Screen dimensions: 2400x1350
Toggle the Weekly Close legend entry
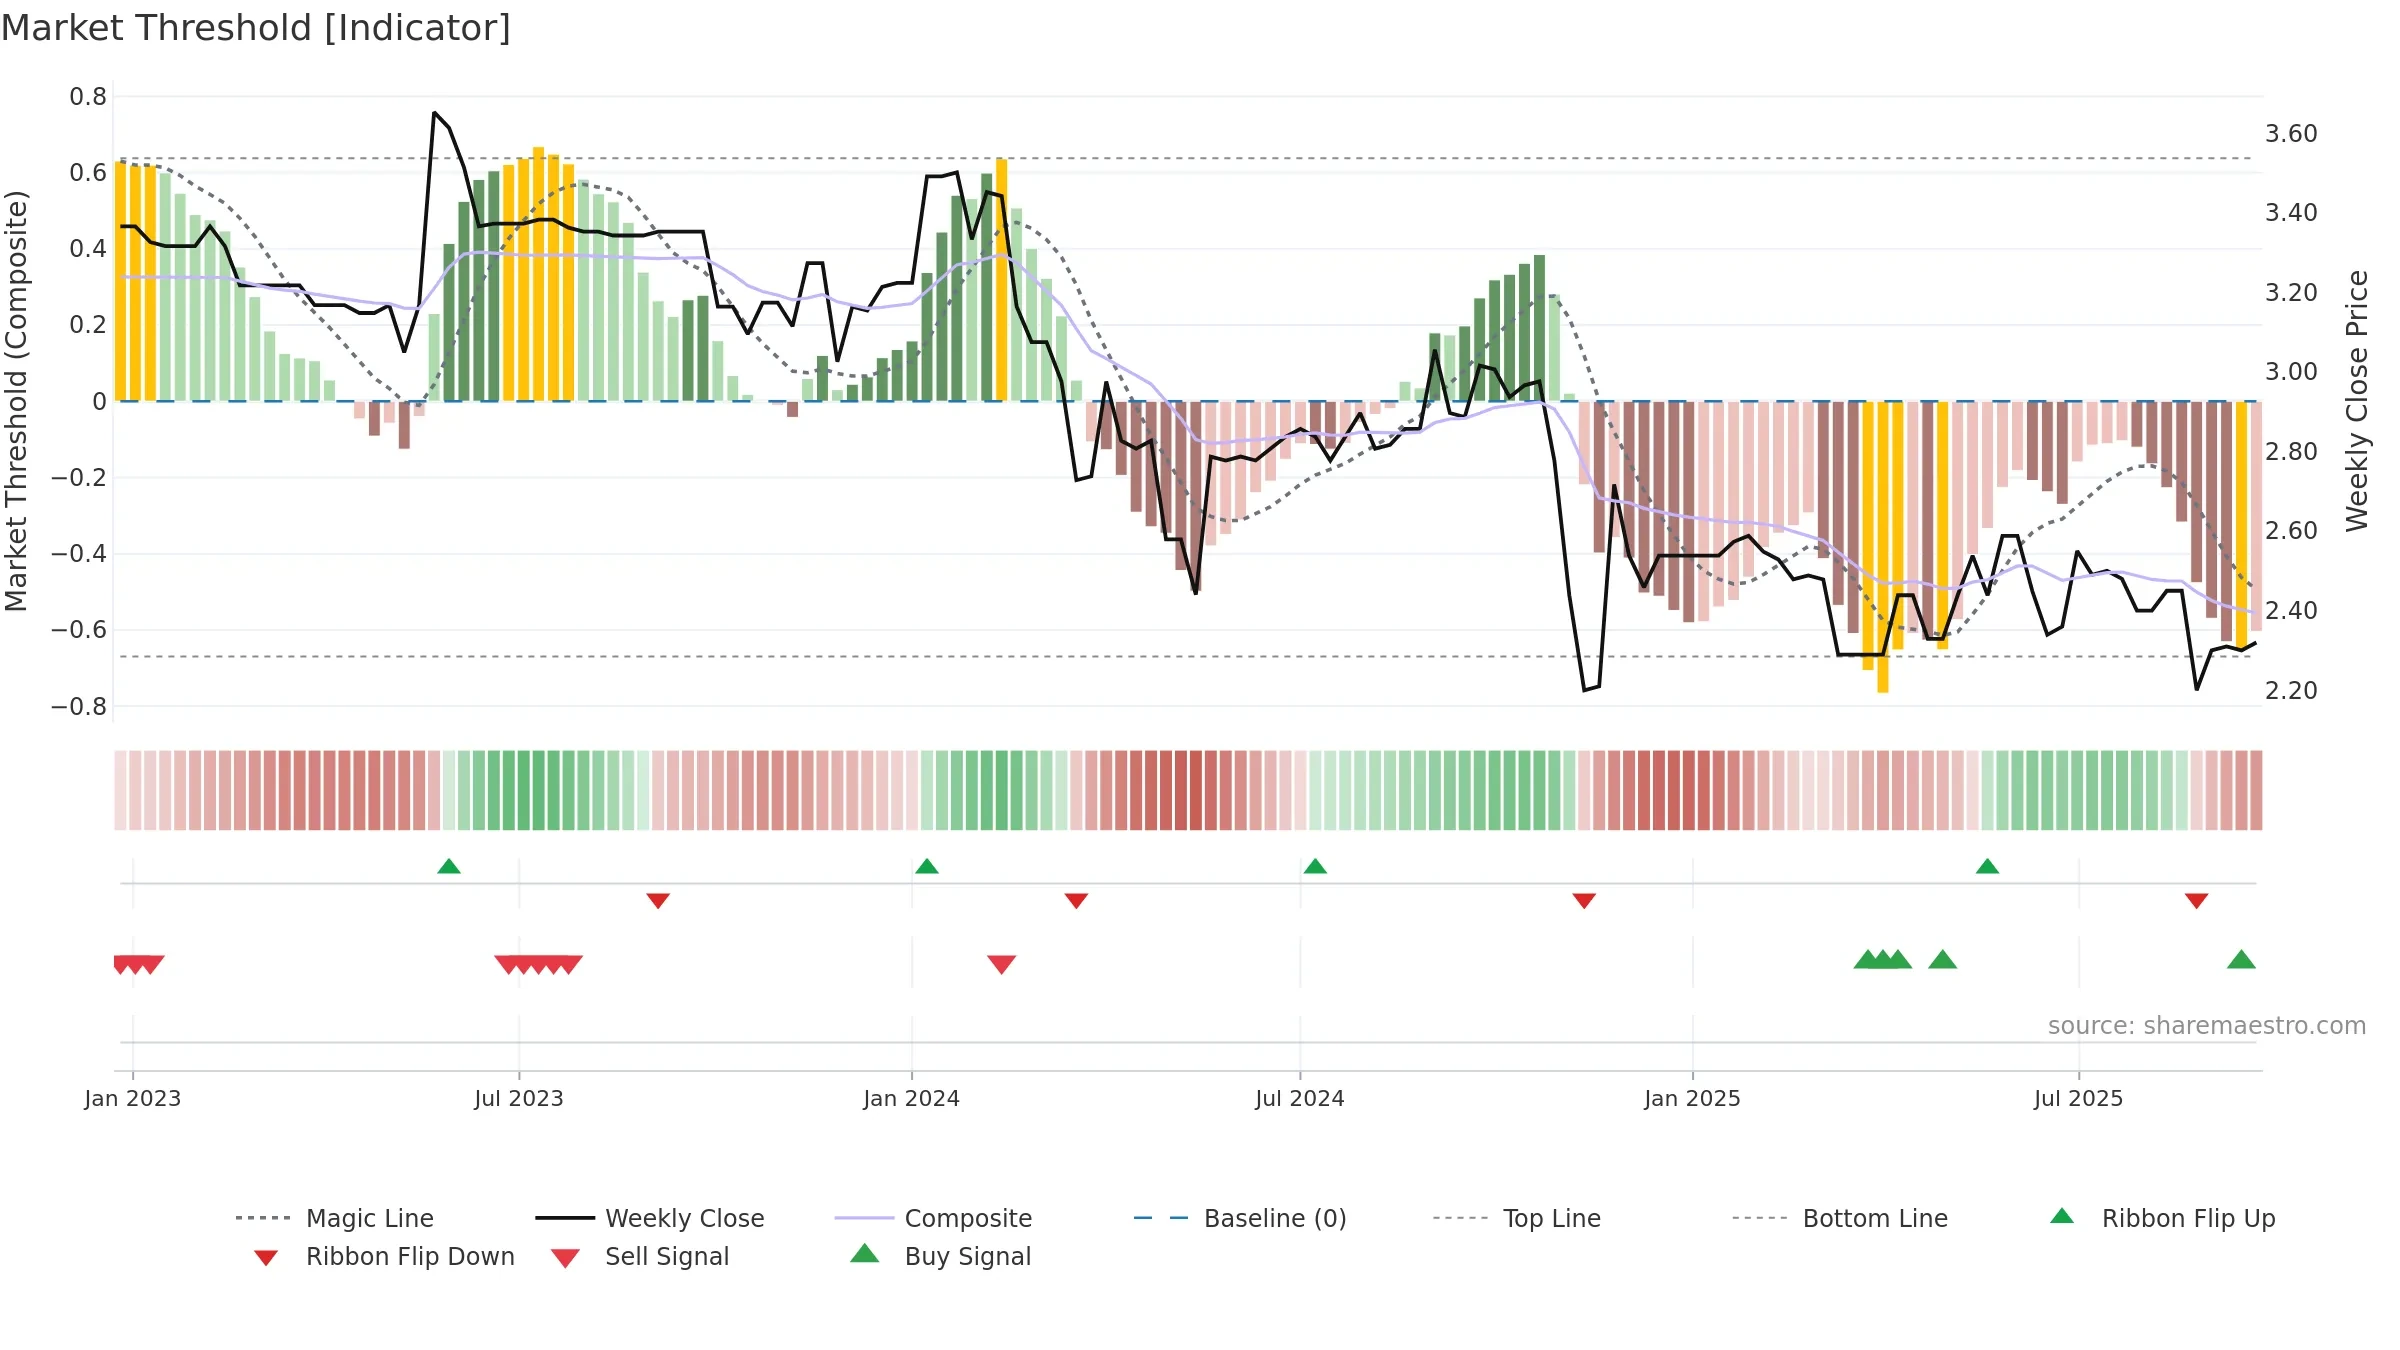point(650,1218)
